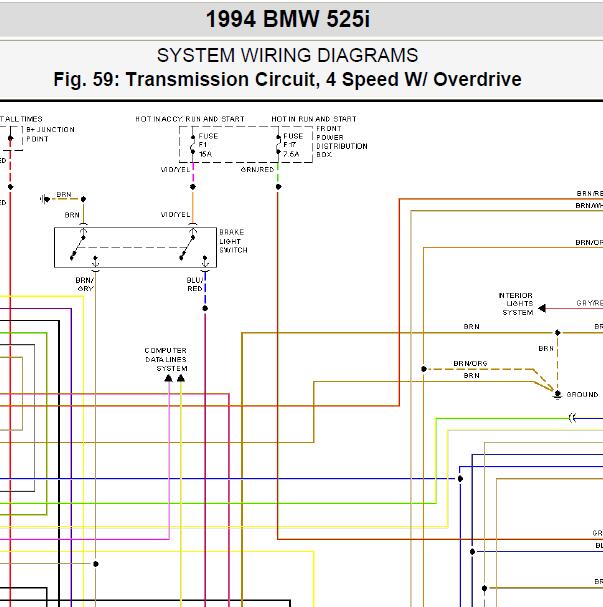The height and width of the screenshot is (607, 603).
Task: Click the F17 fuse symbol
Action: pos(278,144)
